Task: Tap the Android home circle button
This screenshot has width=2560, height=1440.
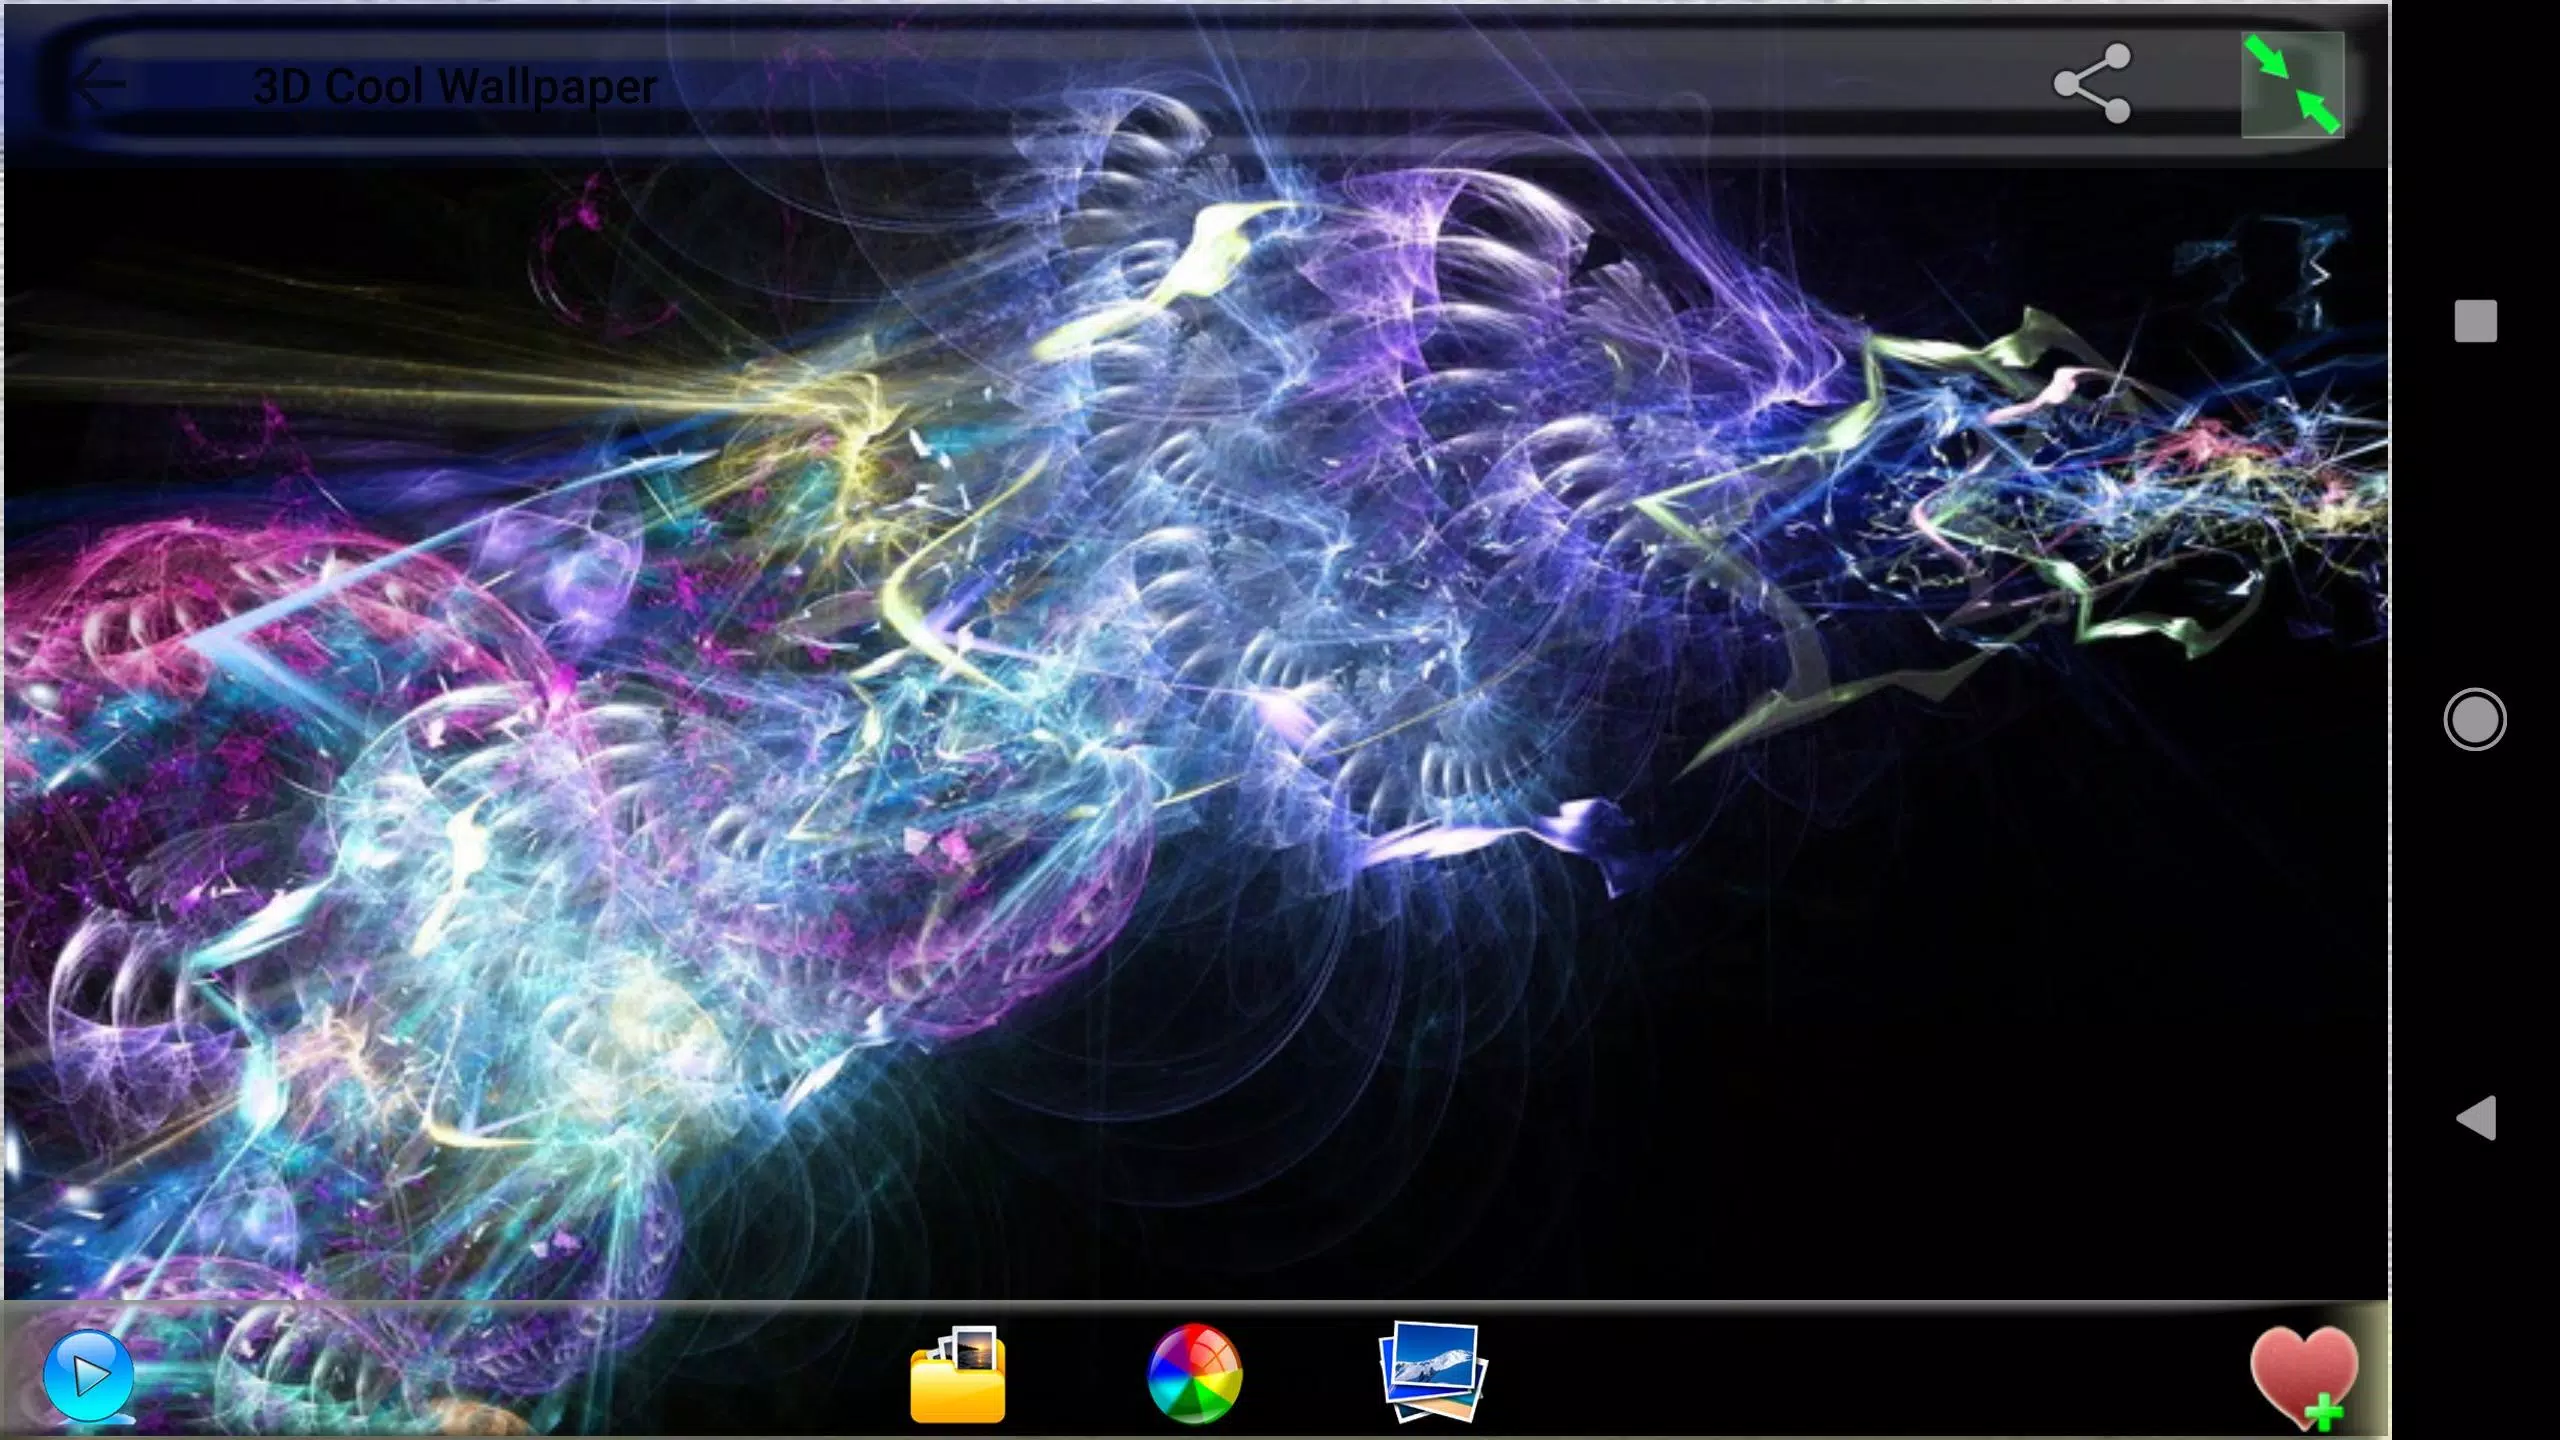Action: point(2475,719)
